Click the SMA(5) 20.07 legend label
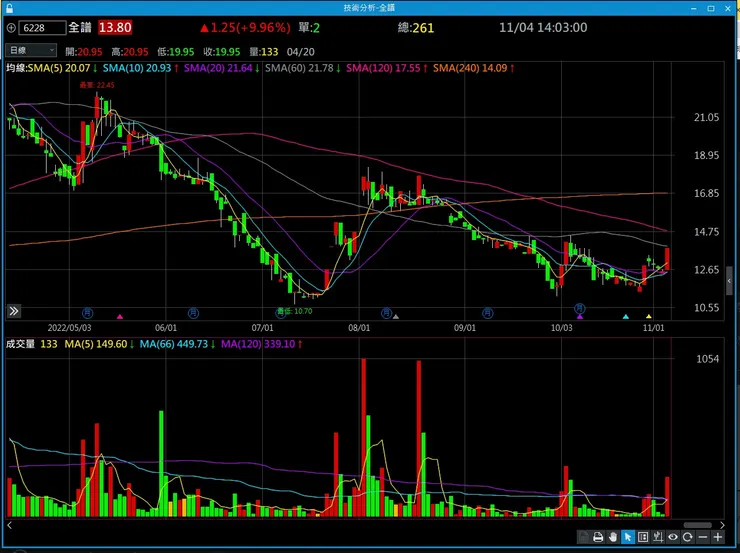 (59, 68)
